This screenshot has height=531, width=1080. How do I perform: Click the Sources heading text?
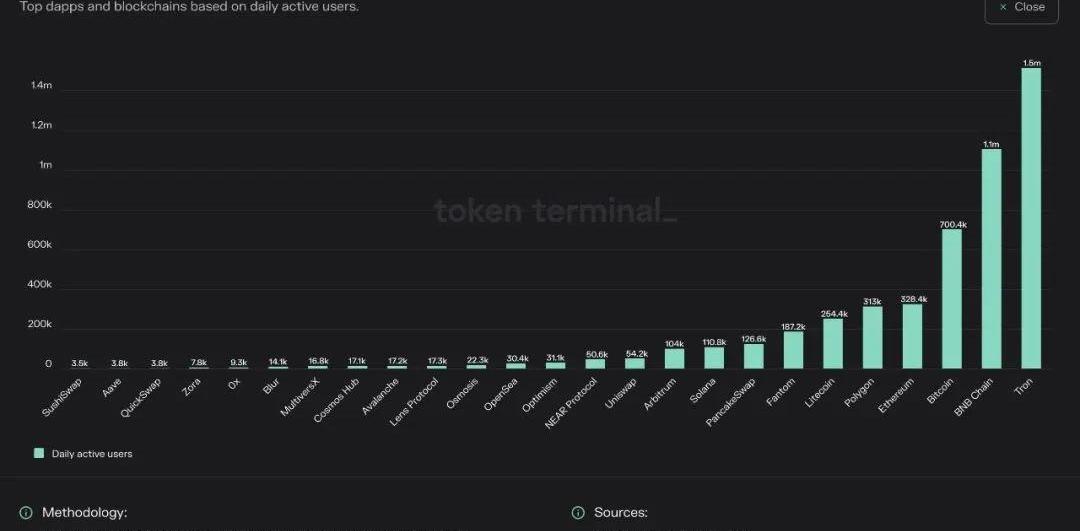(621, 513)
